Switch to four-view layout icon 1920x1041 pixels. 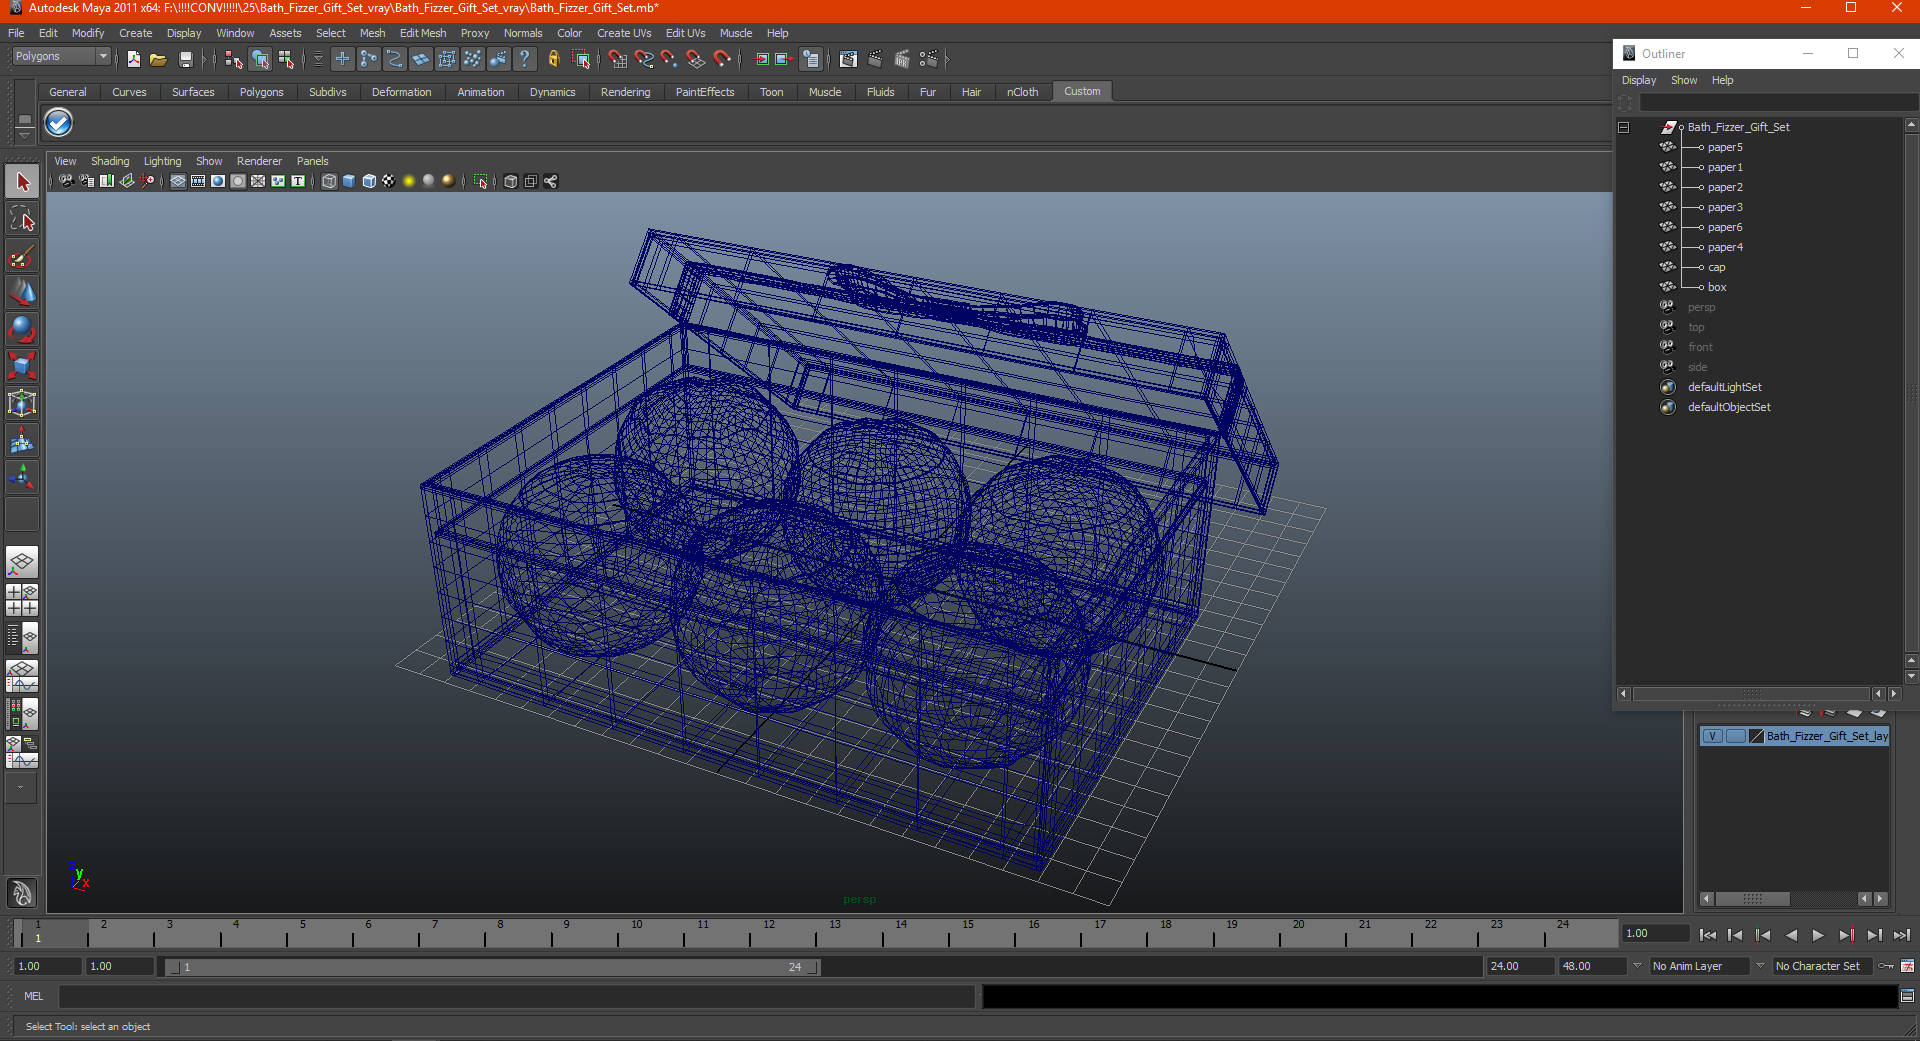pos(22,600)
